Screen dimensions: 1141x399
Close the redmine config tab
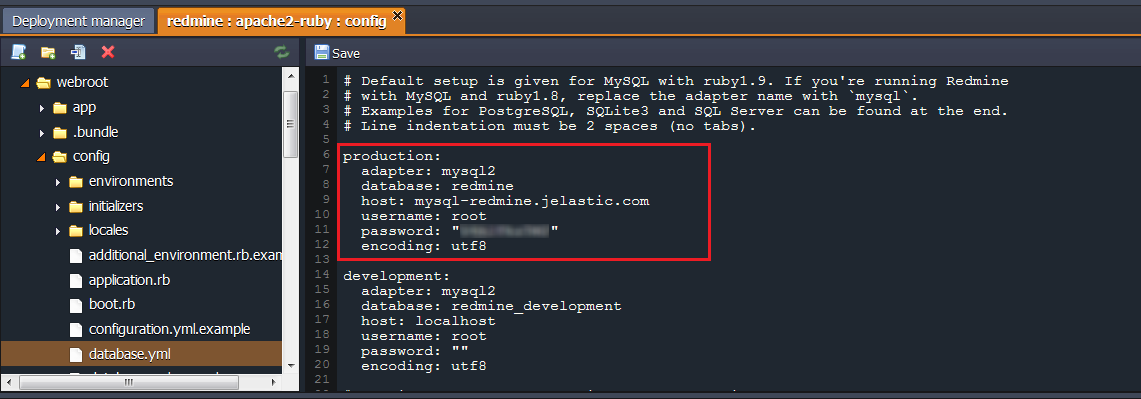pyautogui.click(x=397, y=15)
